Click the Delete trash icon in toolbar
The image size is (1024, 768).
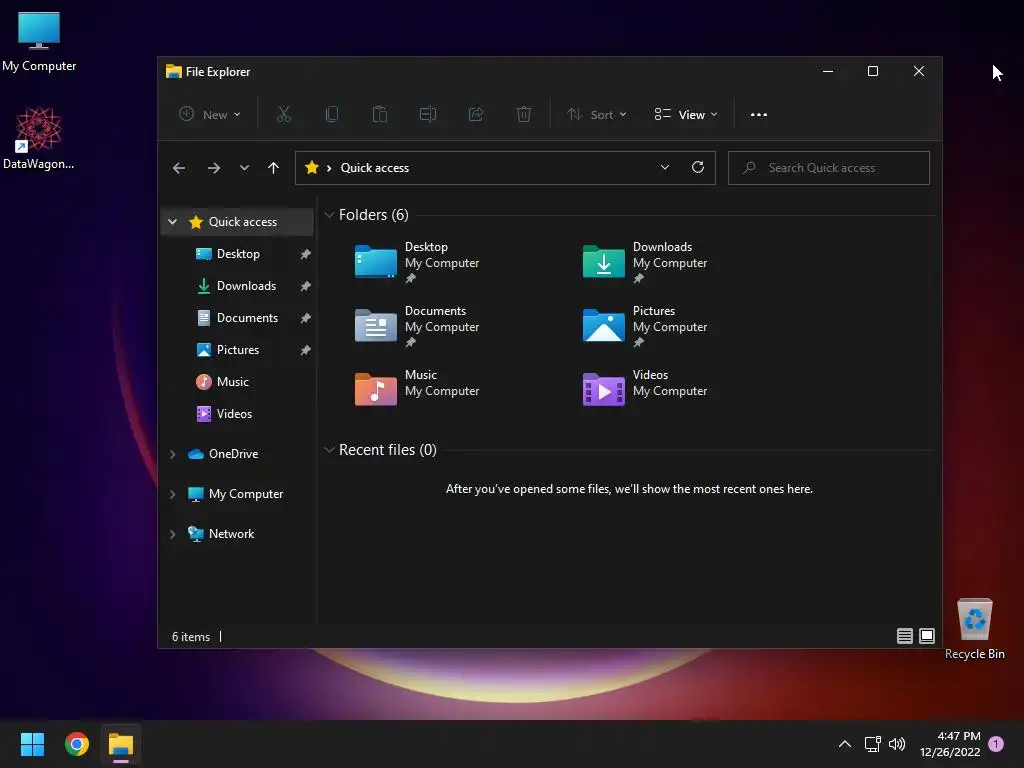pos(524,114)
